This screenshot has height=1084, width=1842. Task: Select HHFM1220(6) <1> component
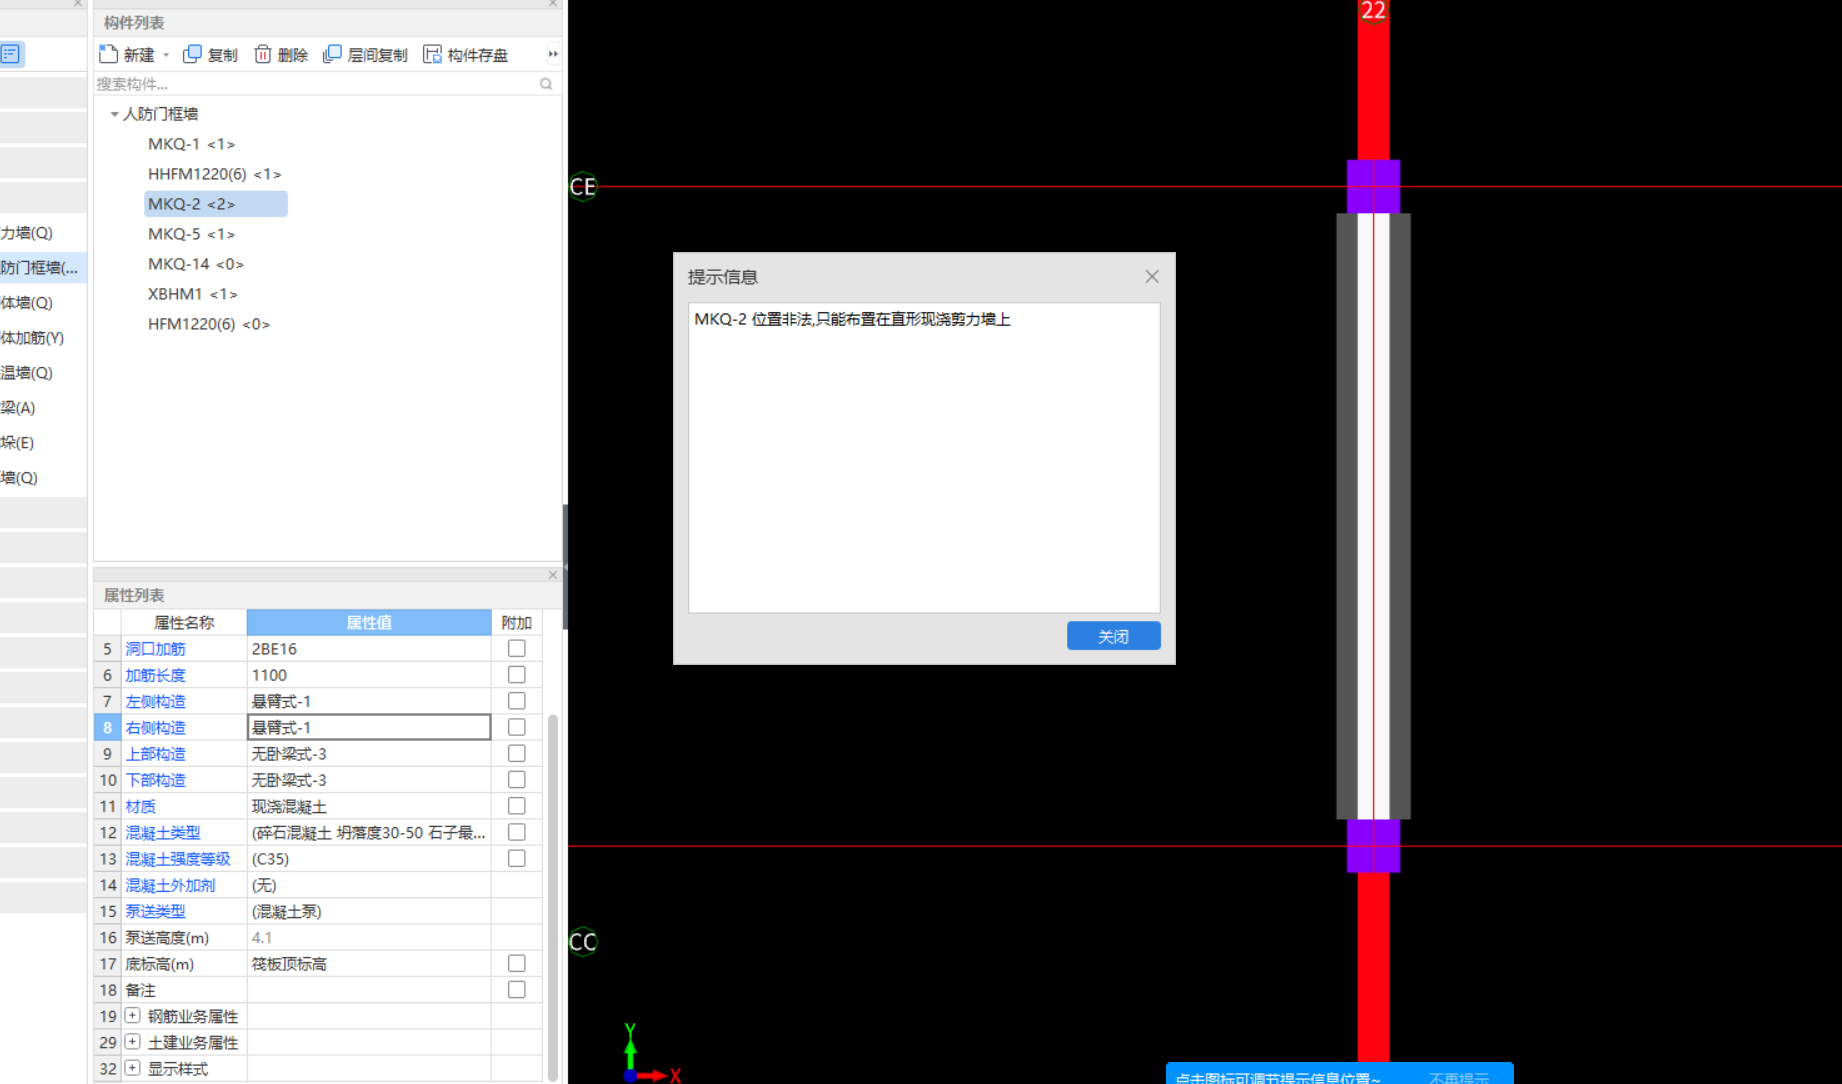click(214, 174)
